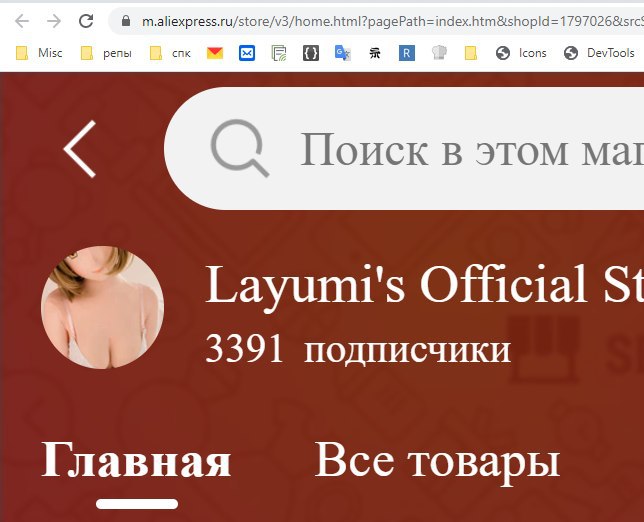Open the спк bookmarks folder
The image size is (644, 522).
click(170, 53)
